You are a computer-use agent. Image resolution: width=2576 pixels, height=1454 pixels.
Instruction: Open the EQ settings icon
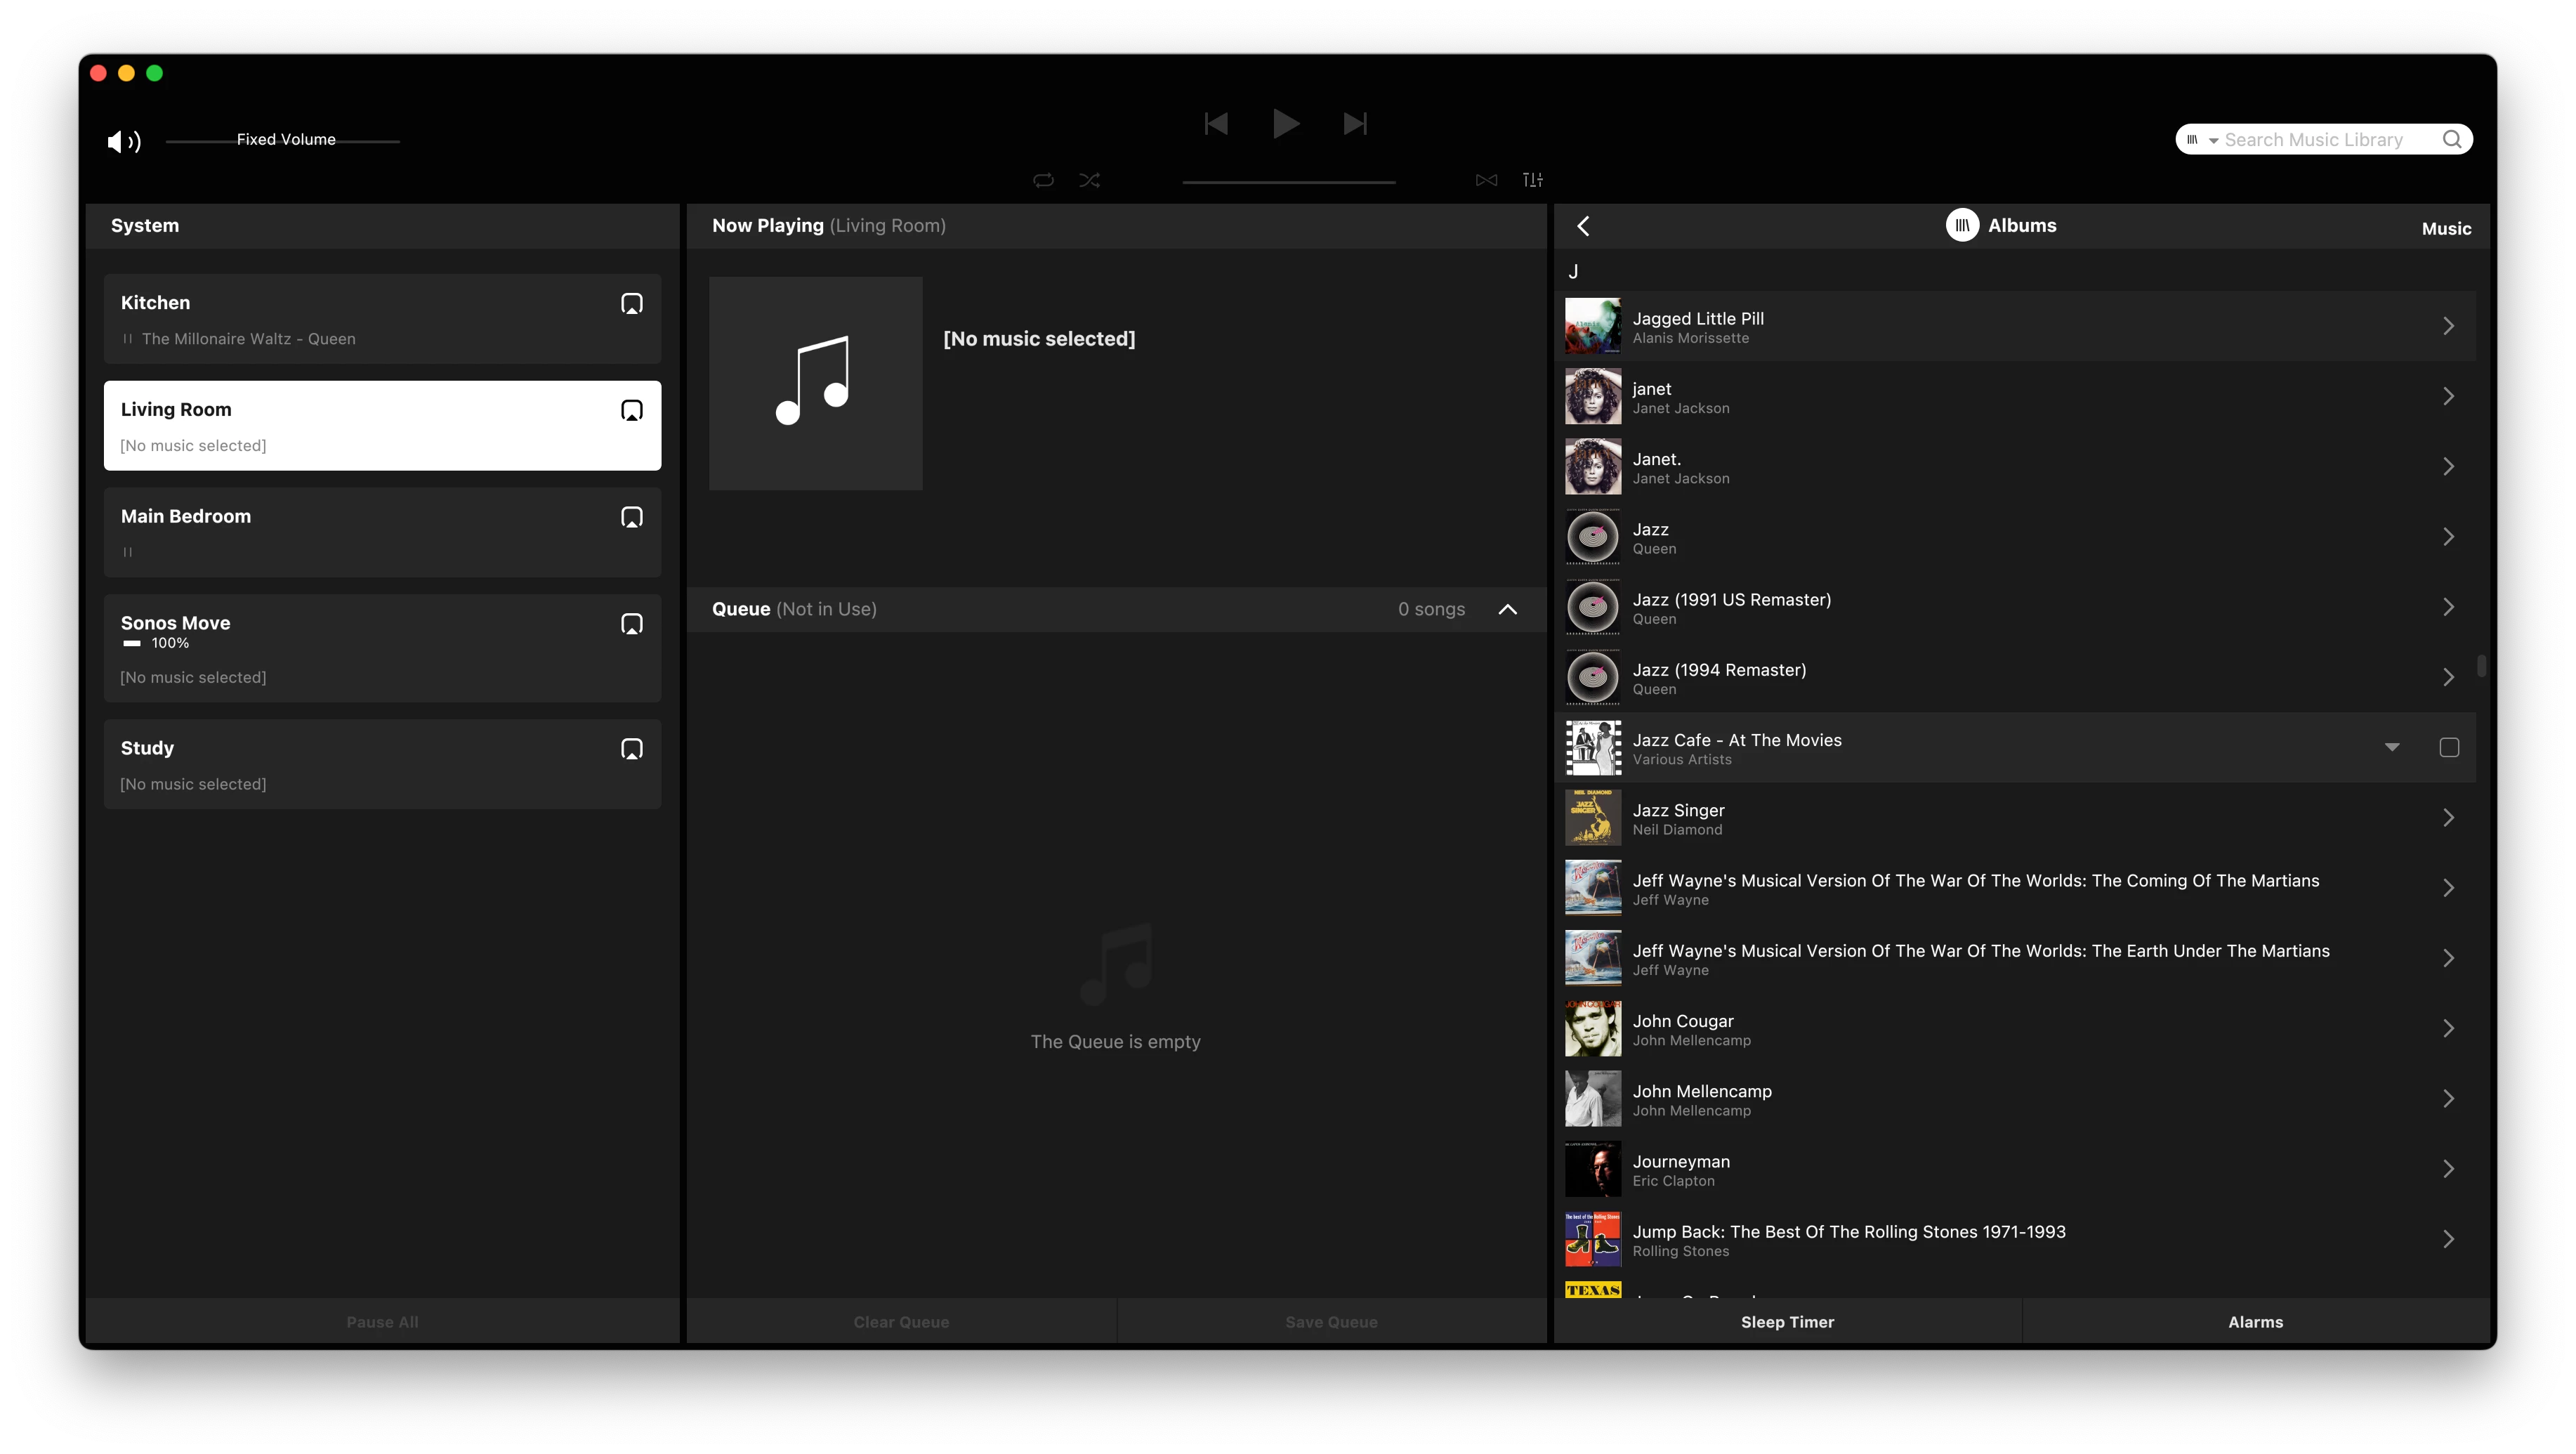[1532, 180]
